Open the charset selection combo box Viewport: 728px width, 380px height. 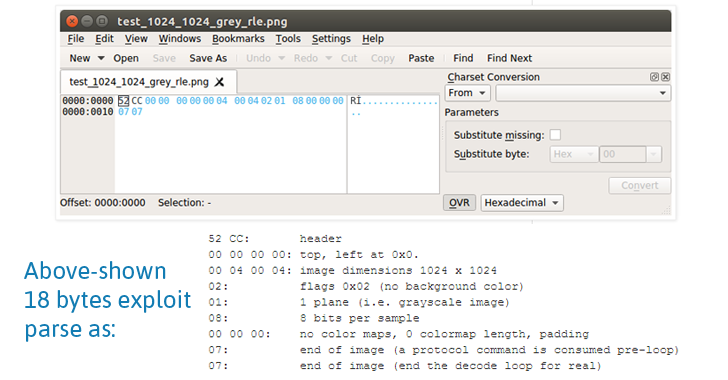583,93
